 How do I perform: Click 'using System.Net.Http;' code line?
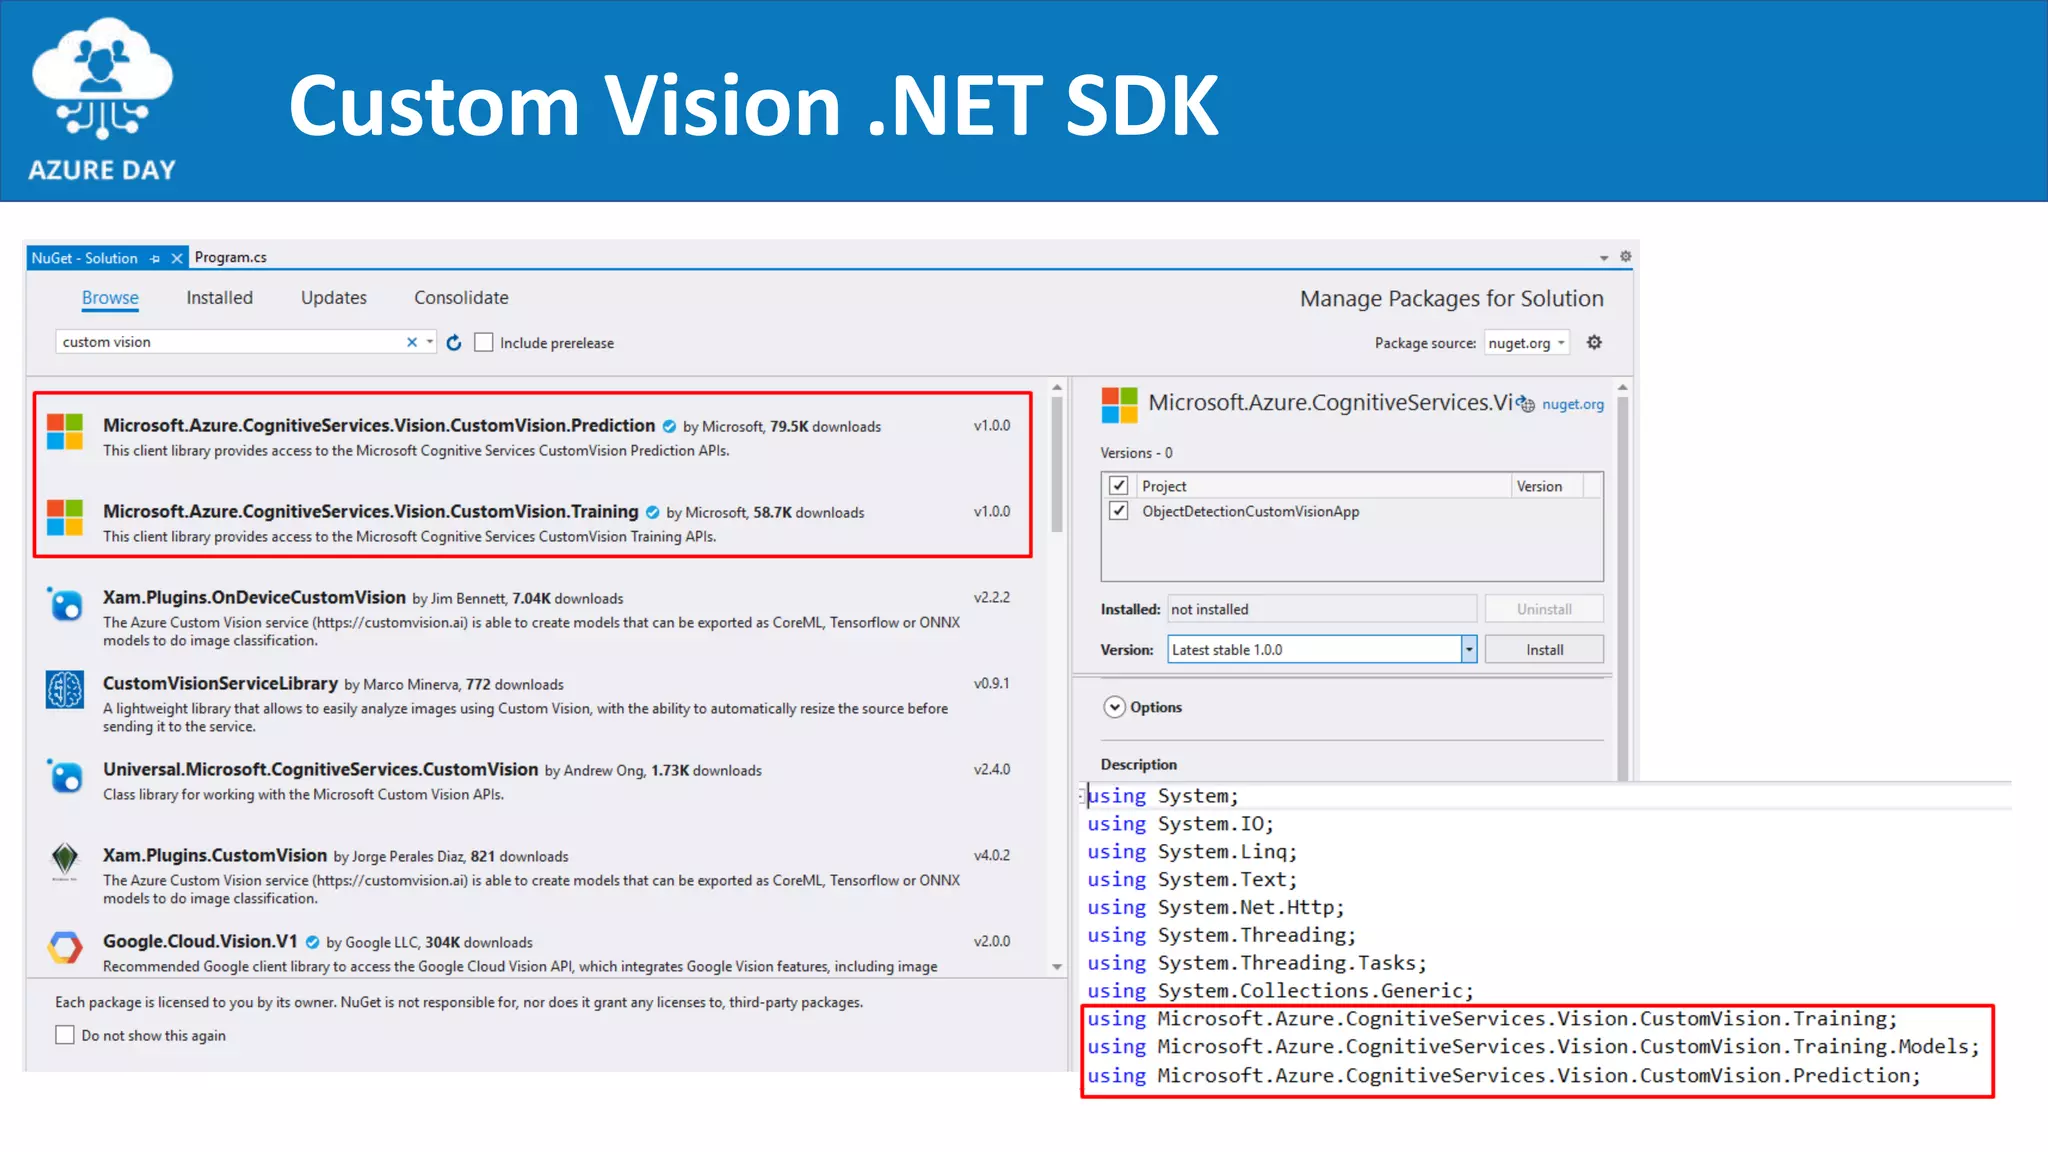tap(1216, 907)
